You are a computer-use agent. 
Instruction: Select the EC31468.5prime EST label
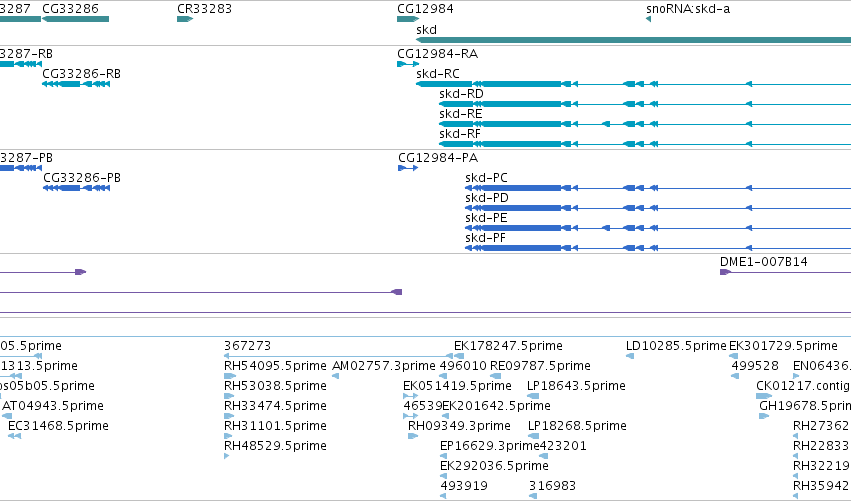58,426
